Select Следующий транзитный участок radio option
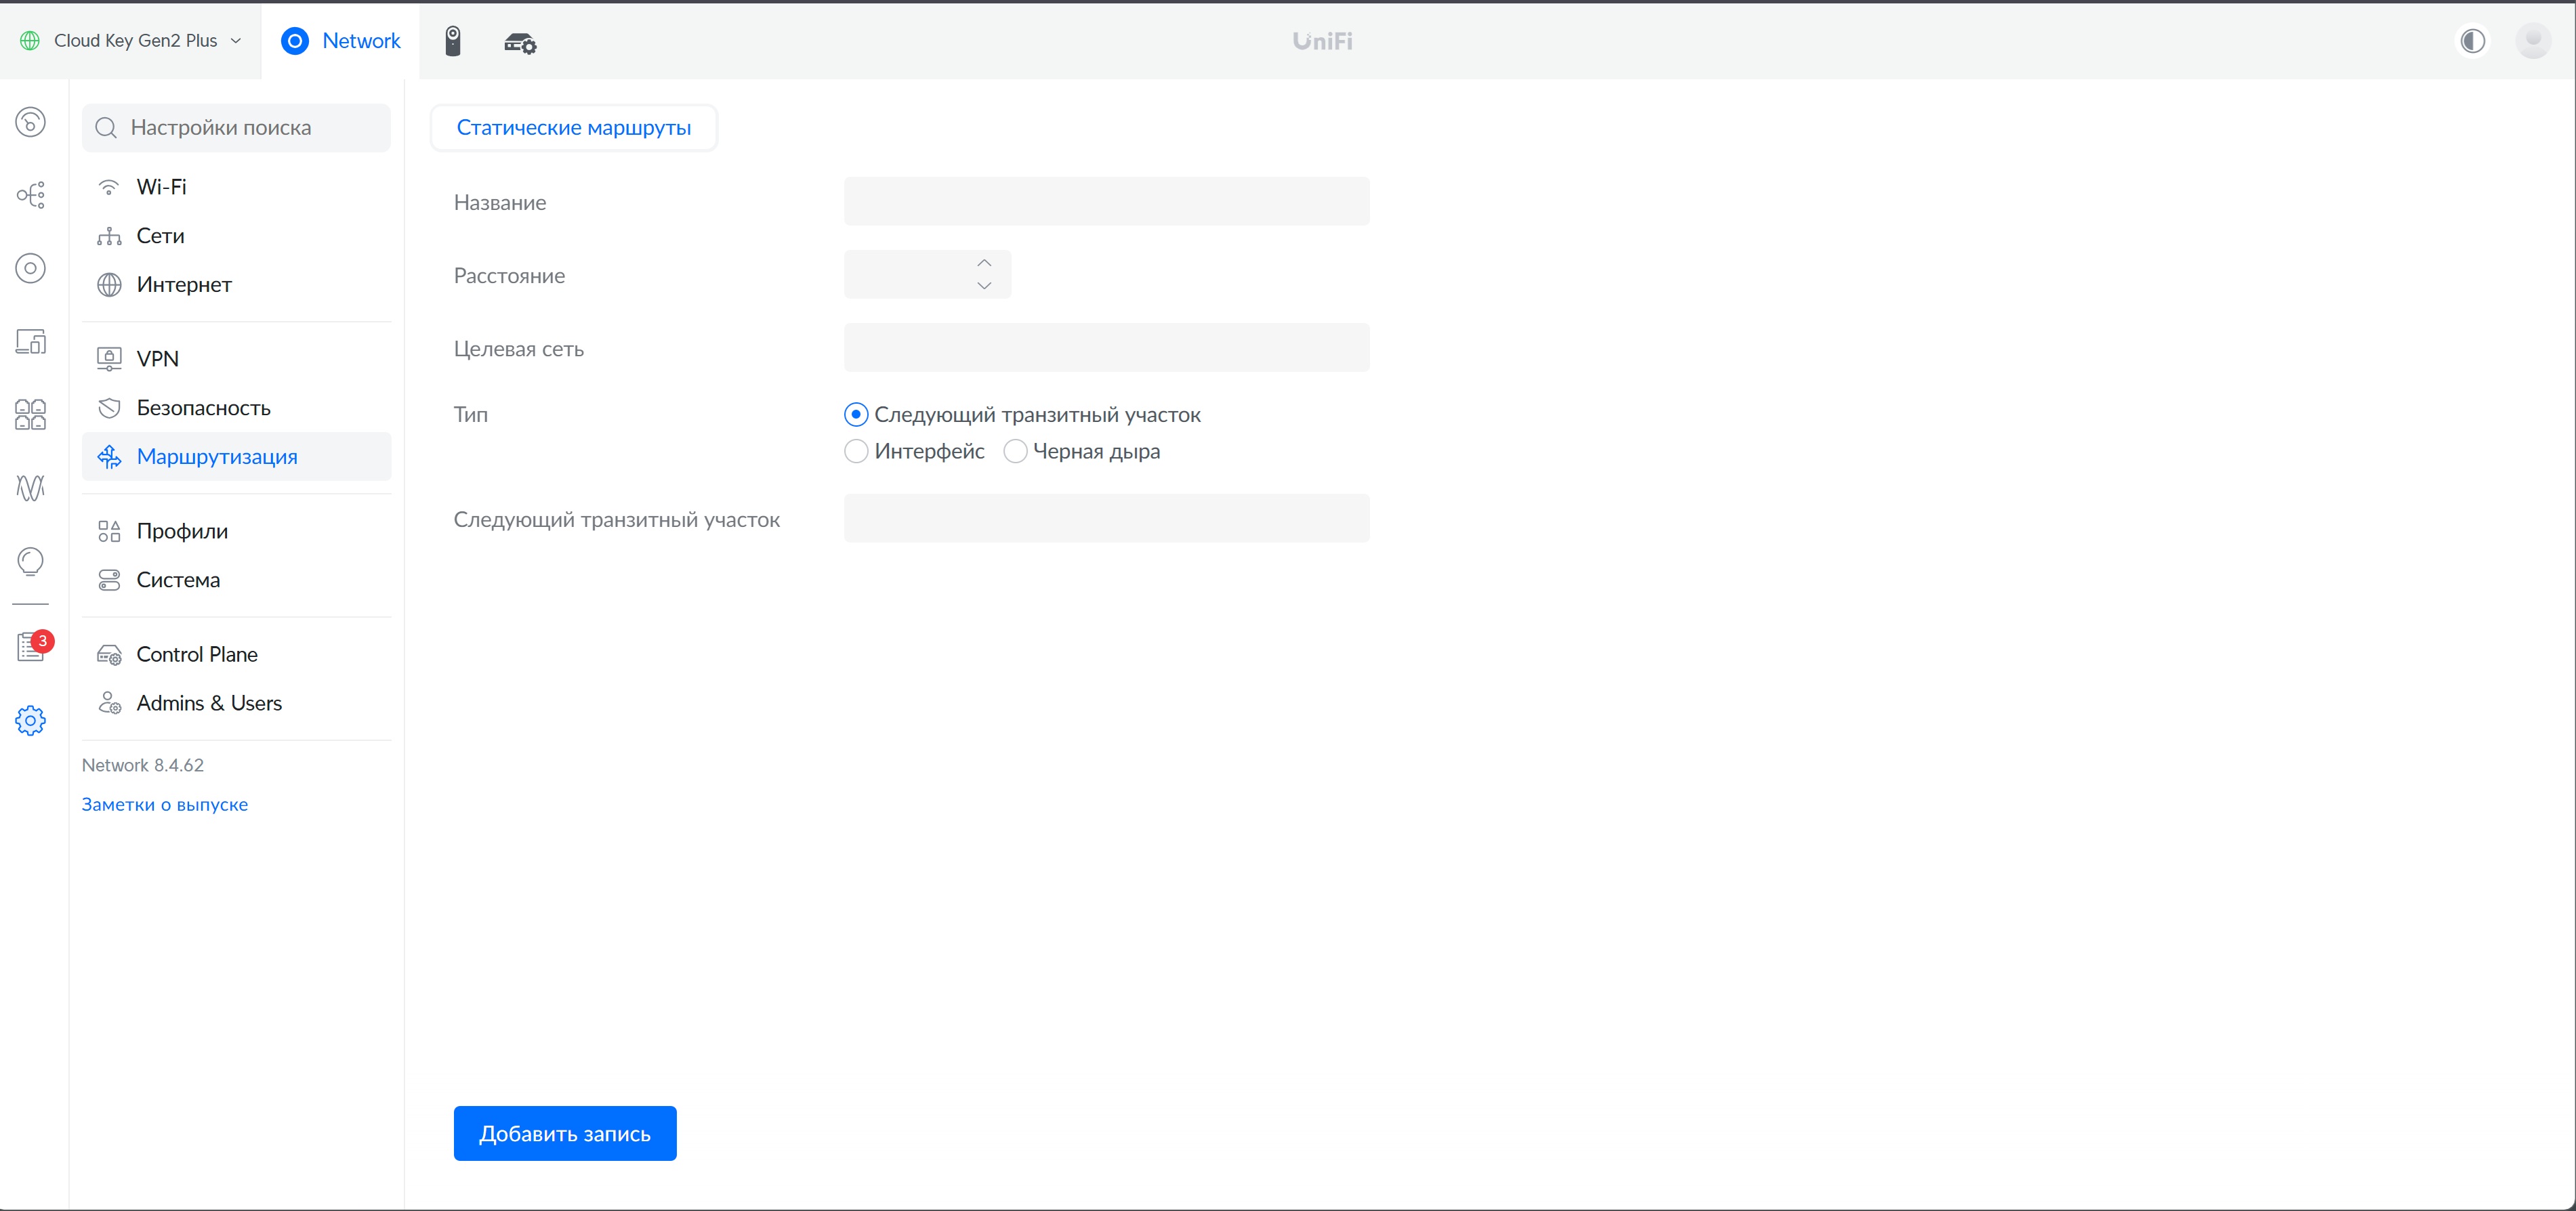 (856, 415)
